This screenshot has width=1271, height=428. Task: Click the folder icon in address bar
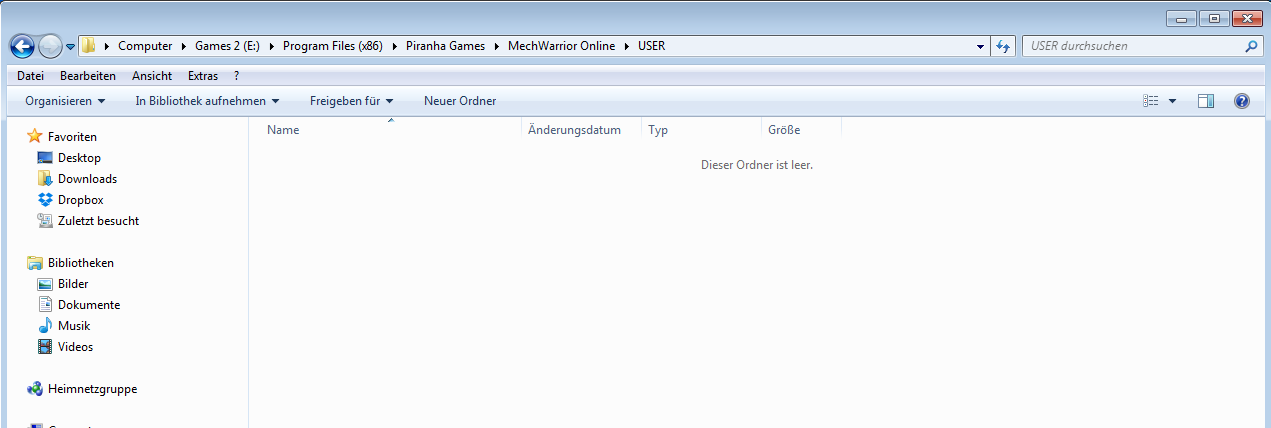point(89,46)
